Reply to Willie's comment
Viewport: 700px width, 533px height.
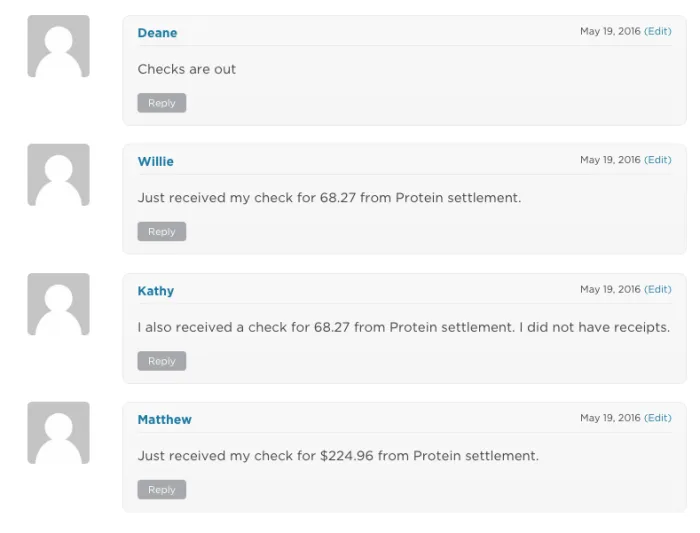[x=161, y=232]
